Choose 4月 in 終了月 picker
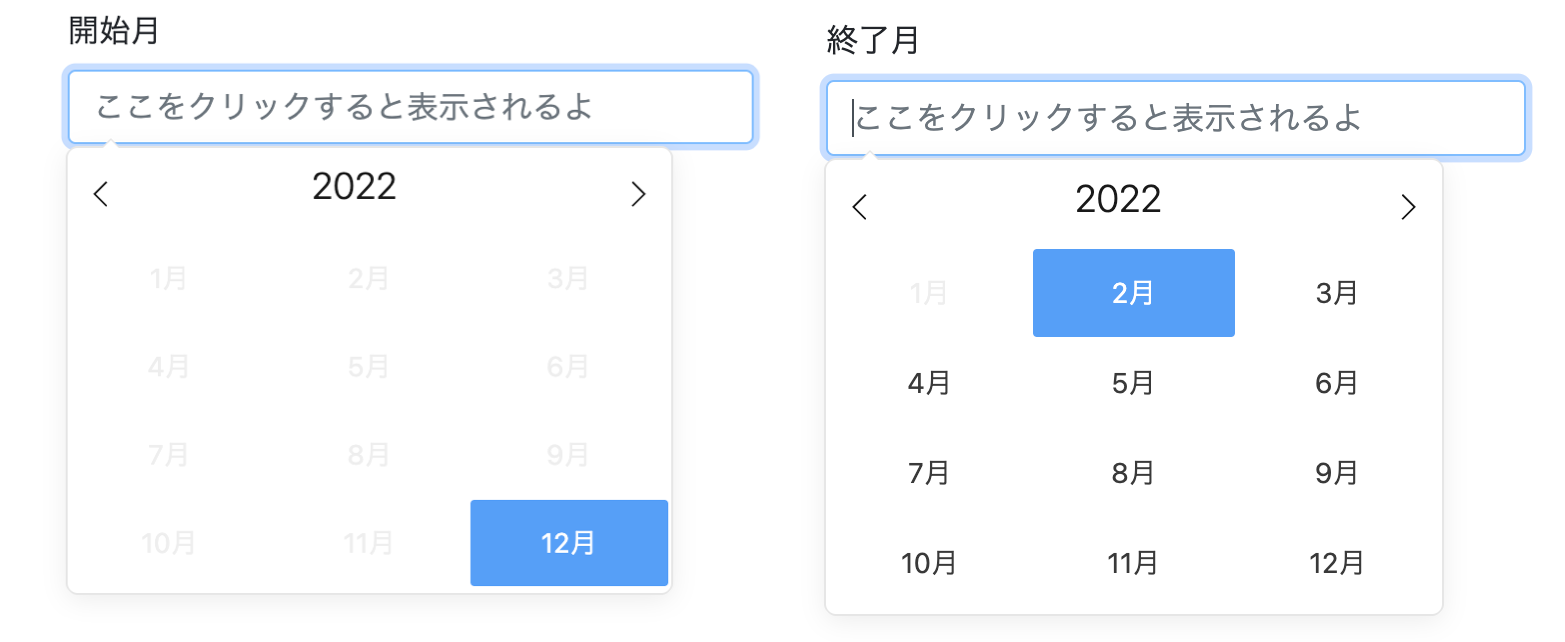1565x642 pixels. coord(930,383)
